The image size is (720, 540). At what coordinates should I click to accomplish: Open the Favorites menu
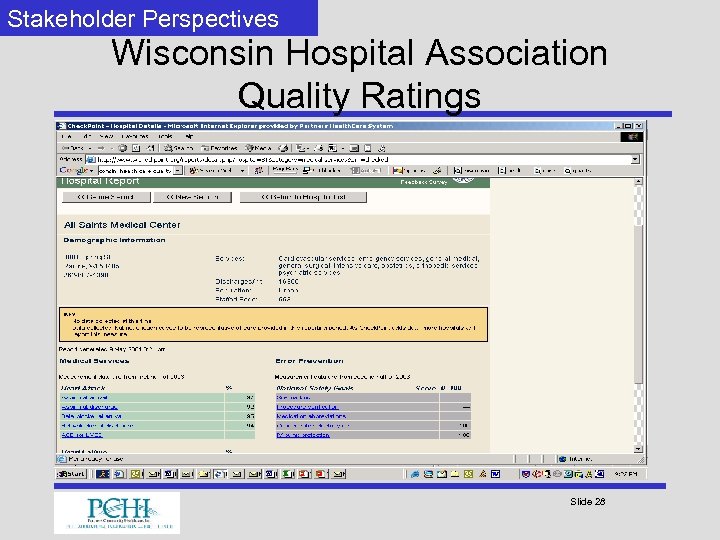135,136
